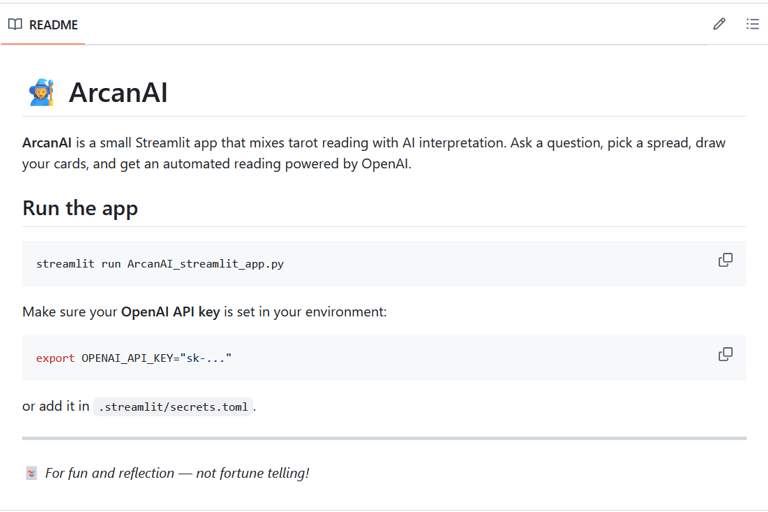768x512 pixels.
Task: Copy the export OPENAI_API_KEY command
Action: (x=725, y=354)
